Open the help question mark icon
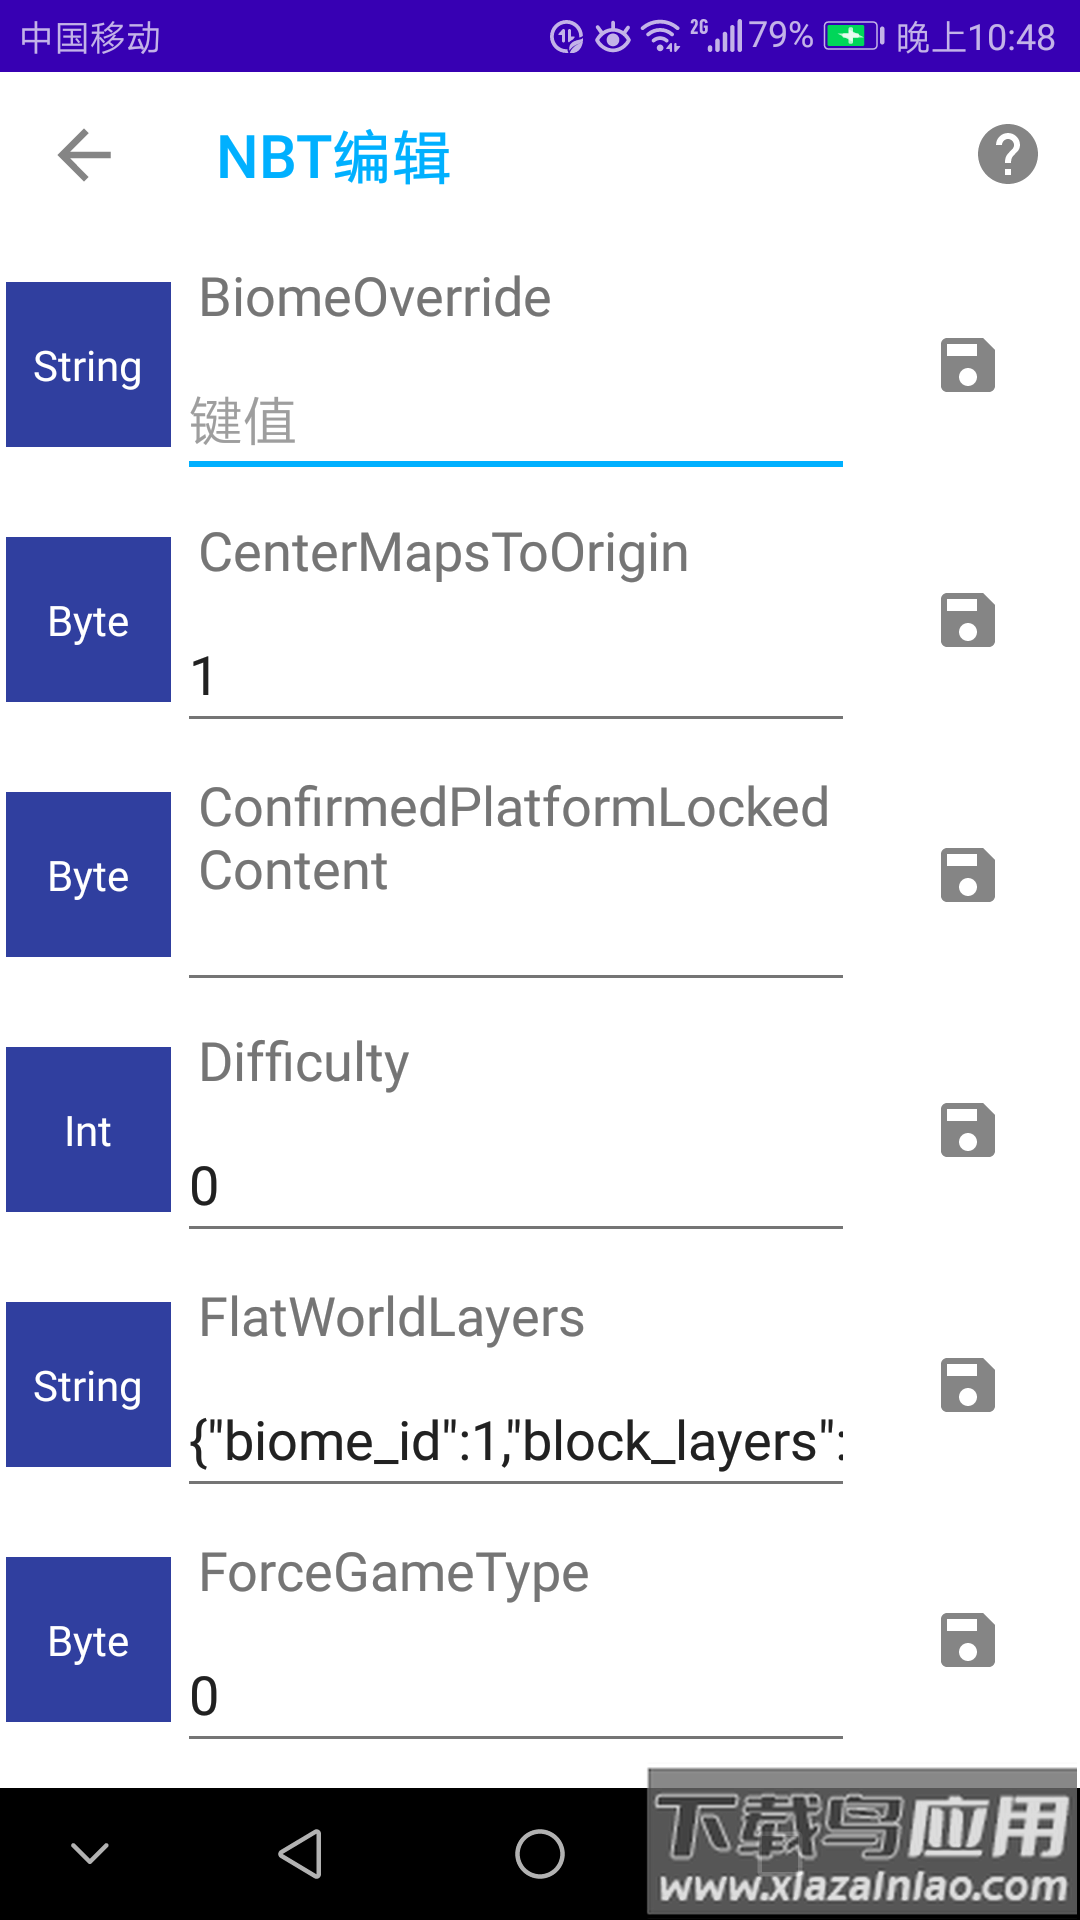1080x1920 pixels. coord(1007,155)
